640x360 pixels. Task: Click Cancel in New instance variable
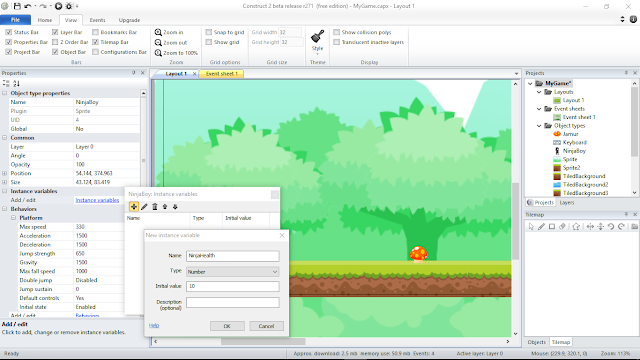click(x=266, y=326)
